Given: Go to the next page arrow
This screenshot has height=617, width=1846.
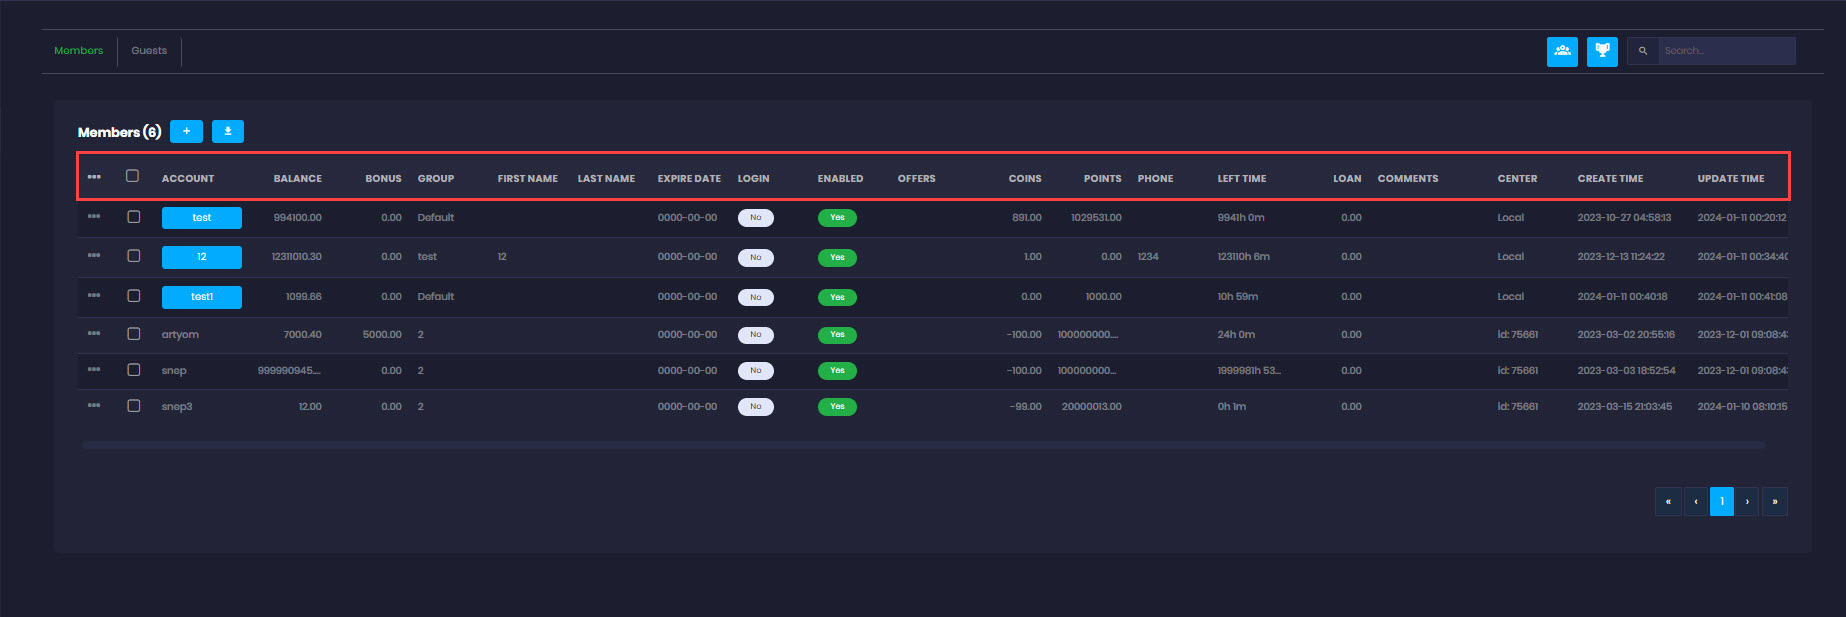Looking at the screenshot, I should (x=1747, y=502).
